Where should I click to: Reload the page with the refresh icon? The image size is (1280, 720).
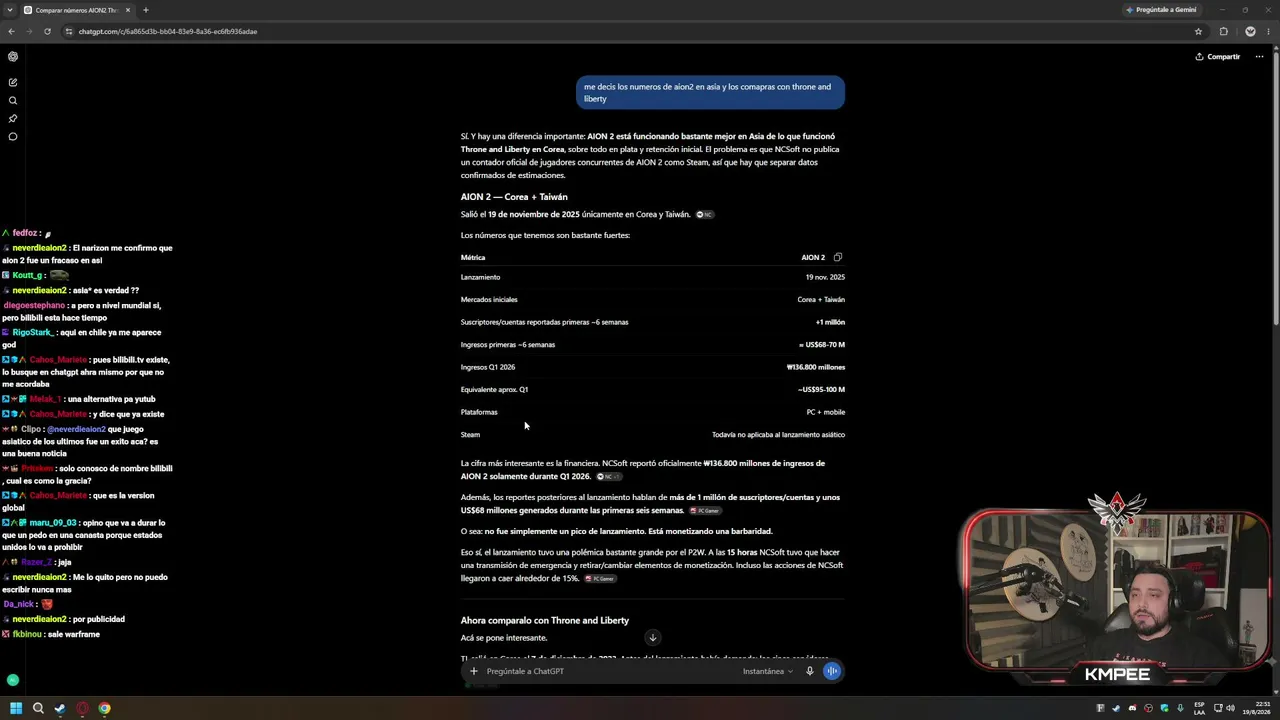click(47, 31)
